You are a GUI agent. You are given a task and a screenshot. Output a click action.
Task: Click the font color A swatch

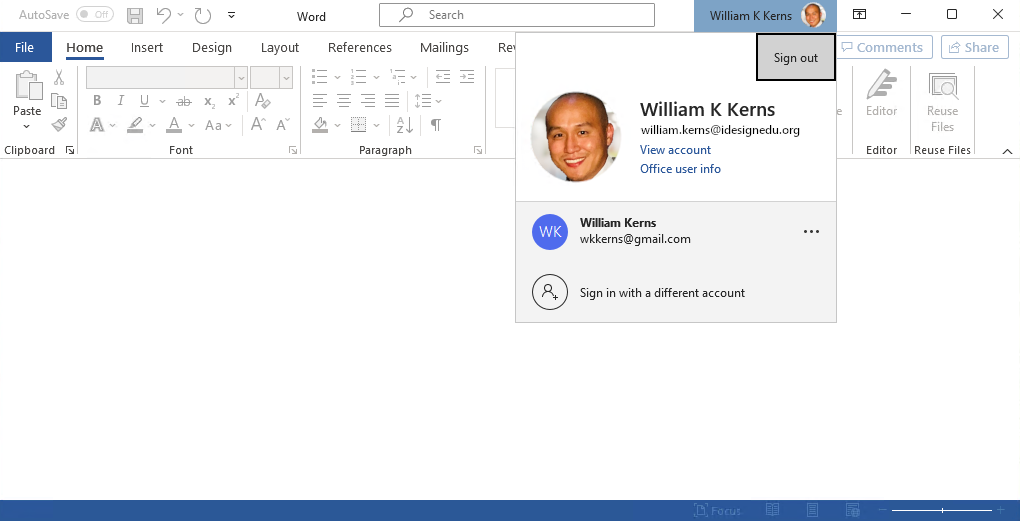[x=173, y=124]
